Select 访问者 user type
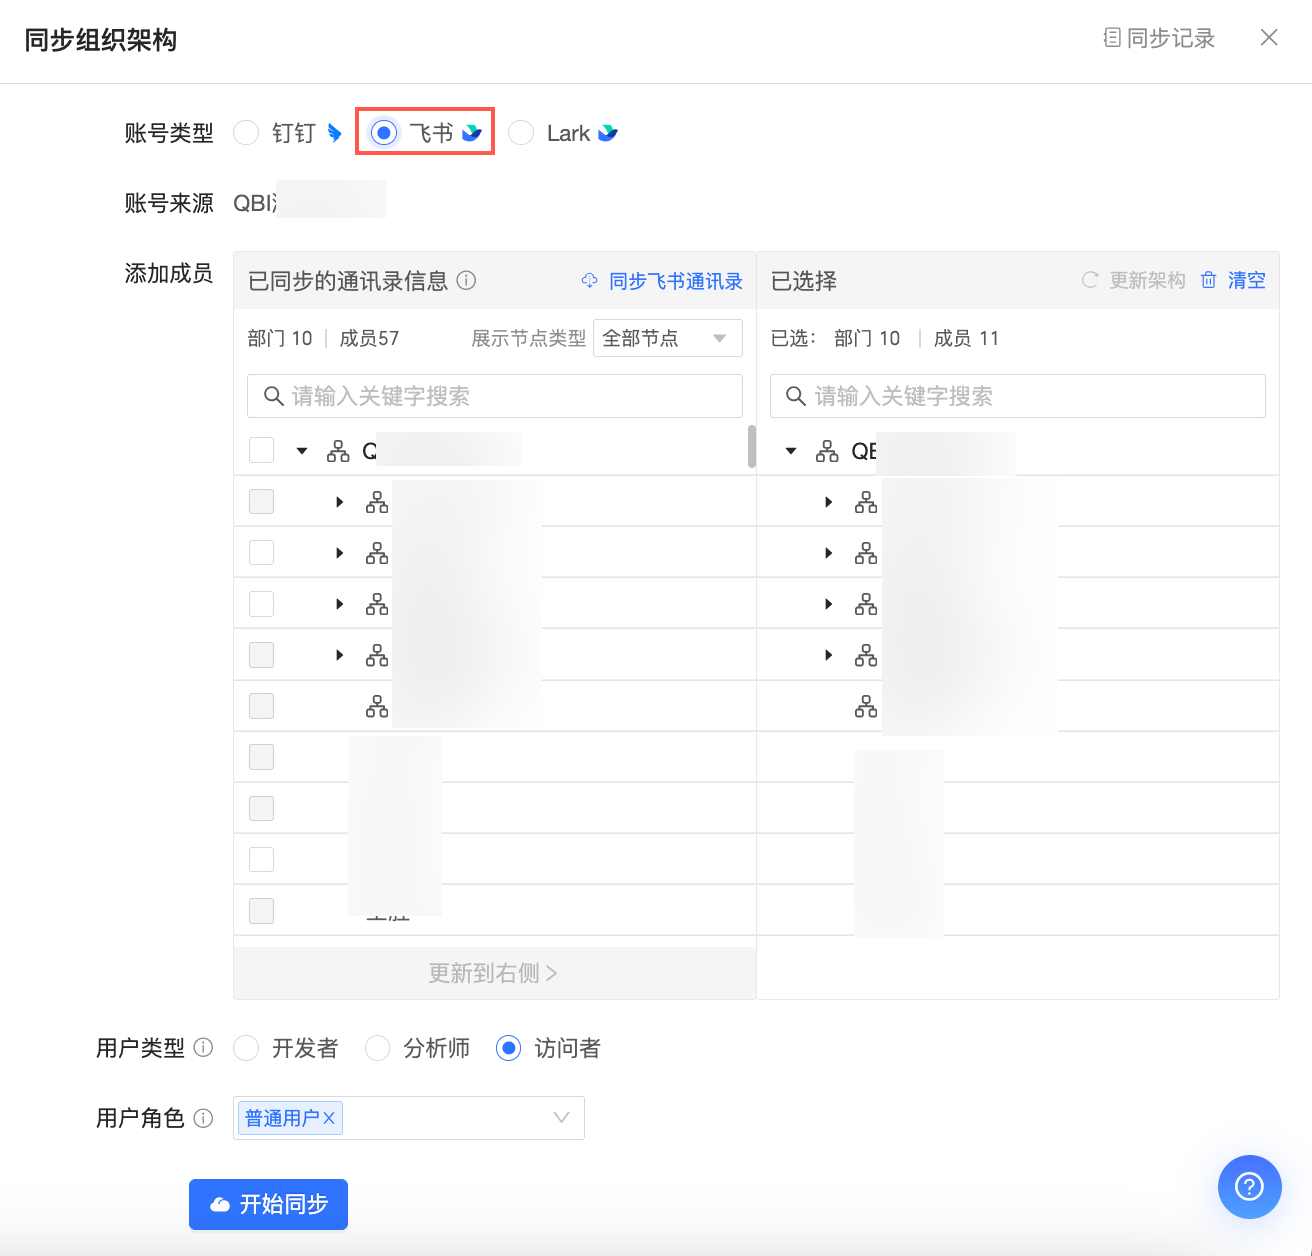The width and height of the screenshot is (1312, 1256). tap(509, 1048)
